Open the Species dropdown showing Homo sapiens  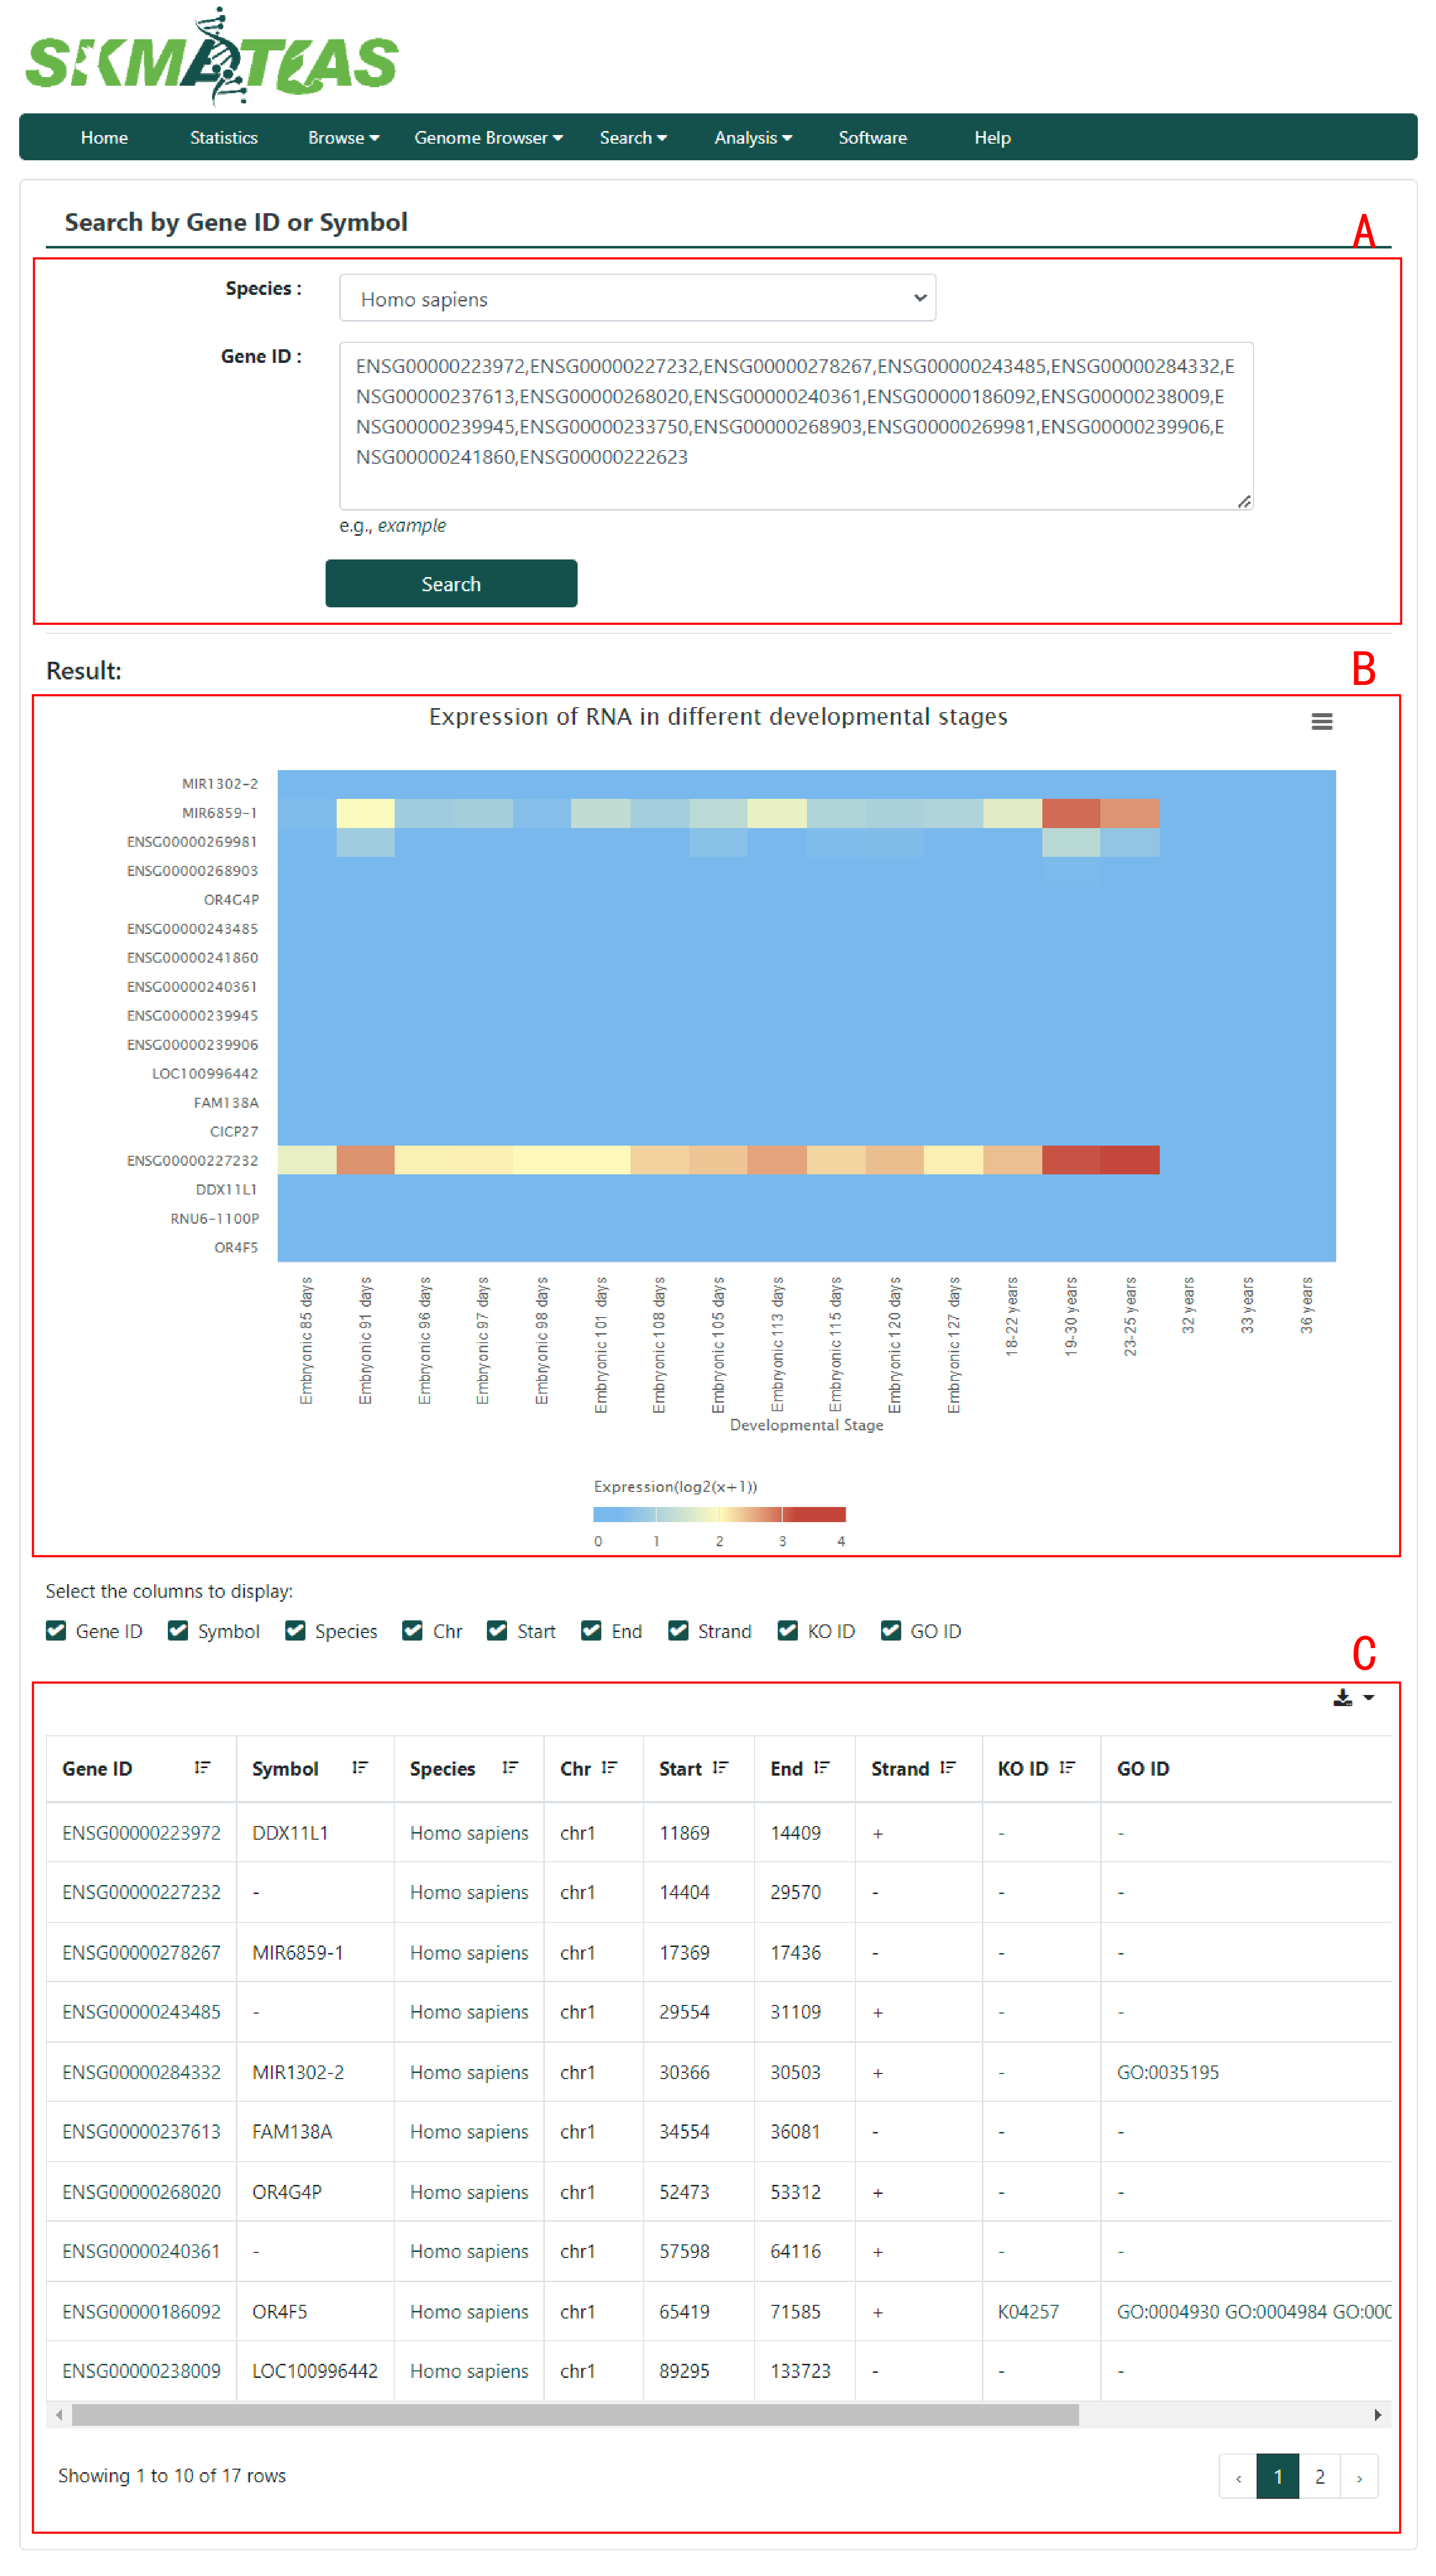[637, 298]
